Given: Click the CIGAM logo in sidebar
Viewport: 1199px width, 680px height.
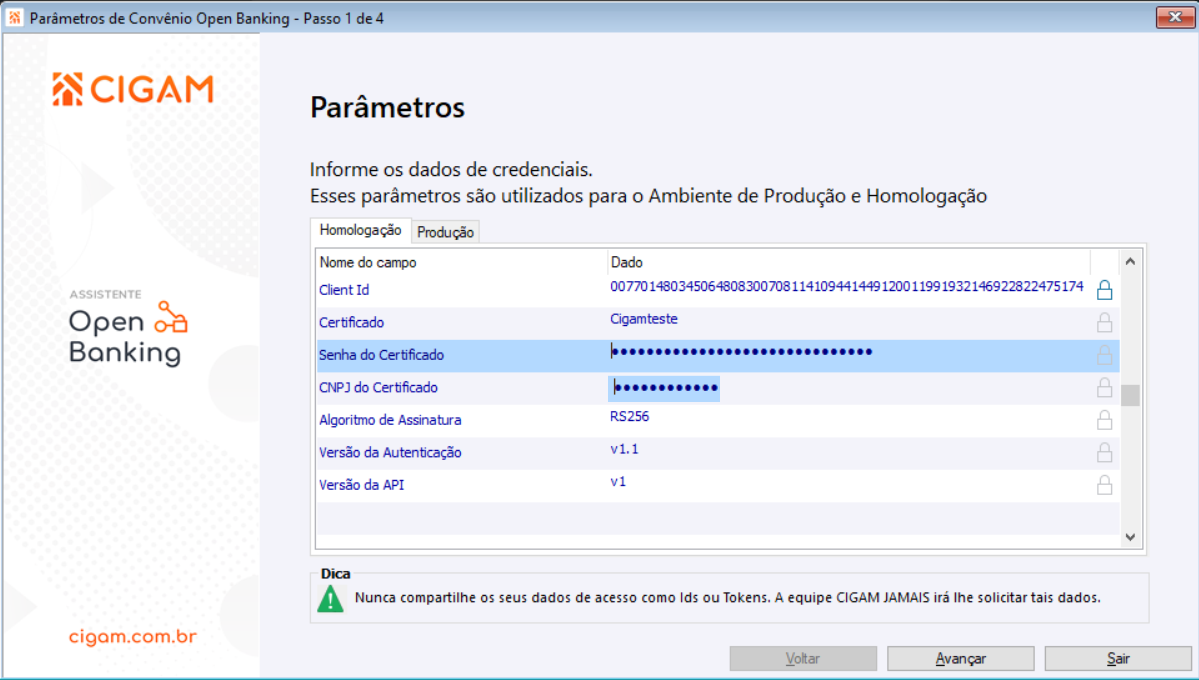Looking at the screenshot, I should [132, 89].
